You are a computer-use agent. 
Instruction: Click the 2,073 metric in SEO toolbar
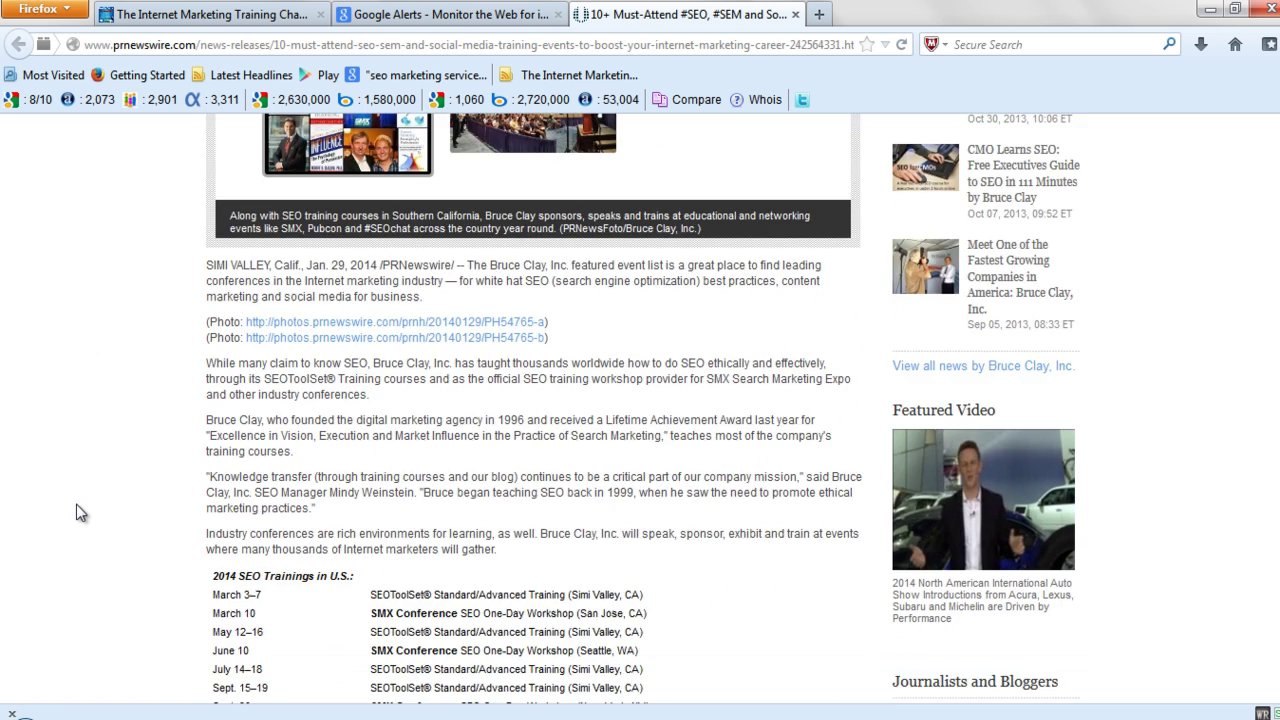(x=68, y=100)
